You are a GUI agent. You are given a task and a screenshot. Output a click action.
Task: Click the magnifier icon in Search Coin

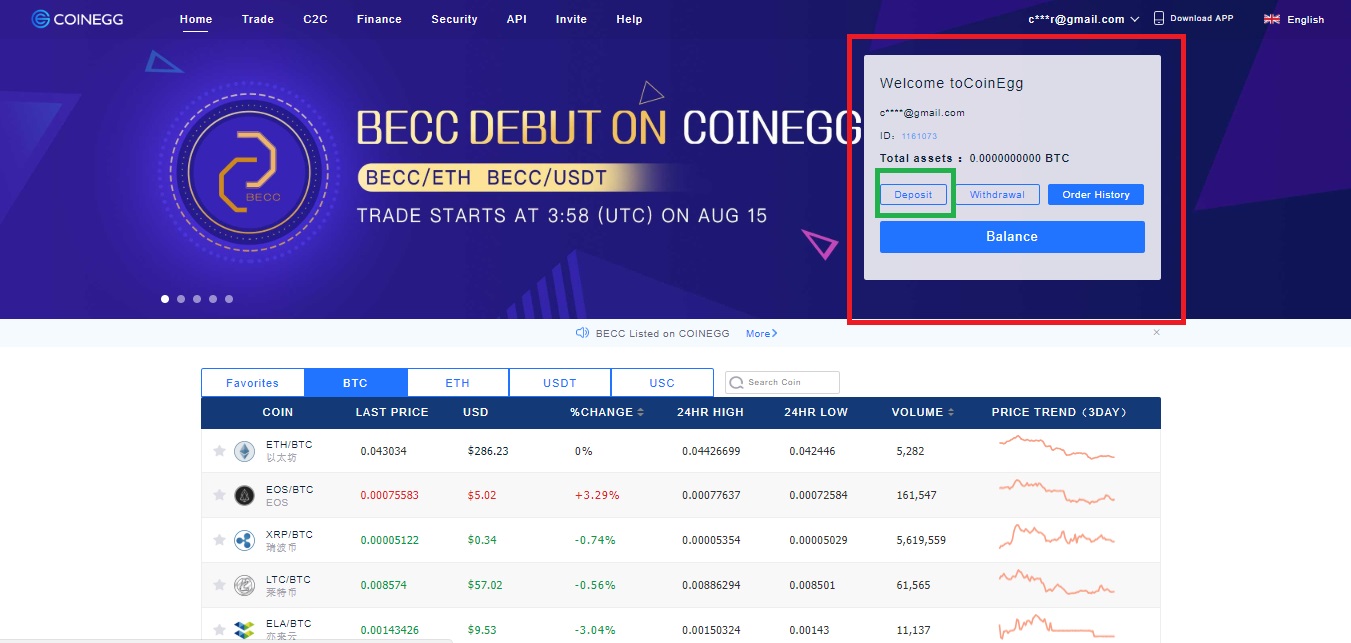pos(737,382)
